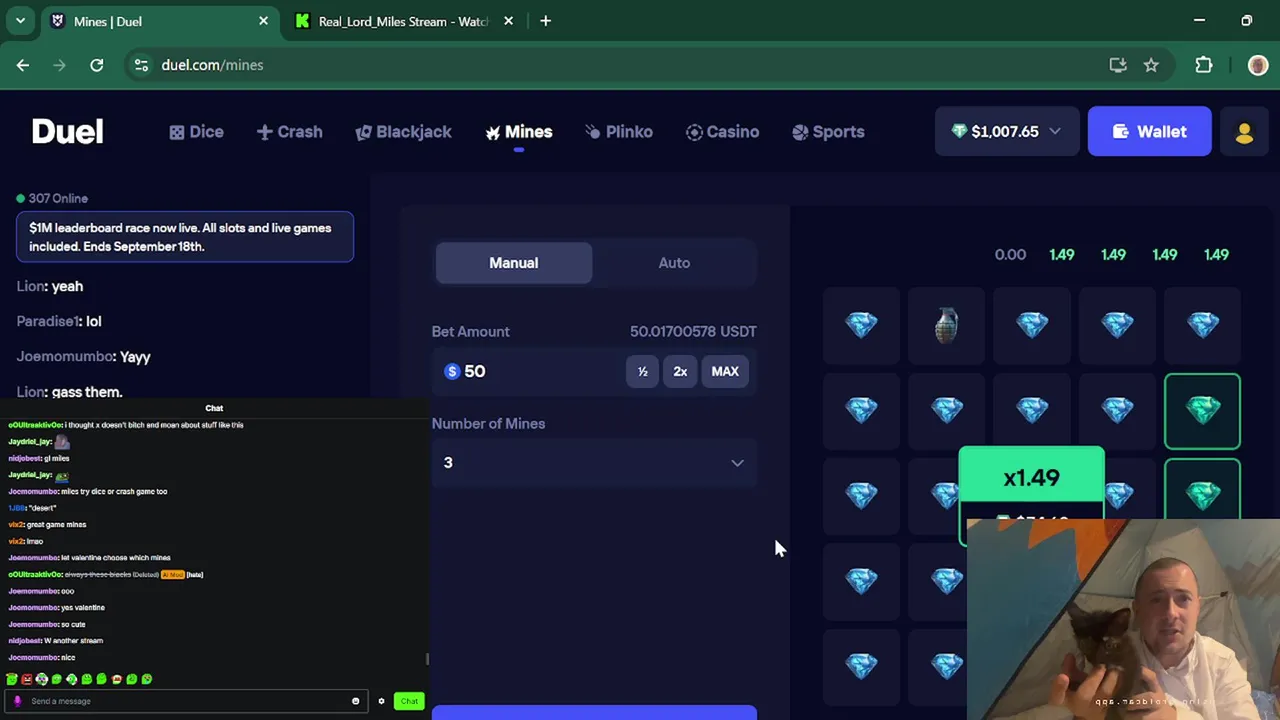Close the Real_Lord_Miles Stream tab
Image resolution: width=1280 pixels, height=720 pixels.
[x=508, y=21]
